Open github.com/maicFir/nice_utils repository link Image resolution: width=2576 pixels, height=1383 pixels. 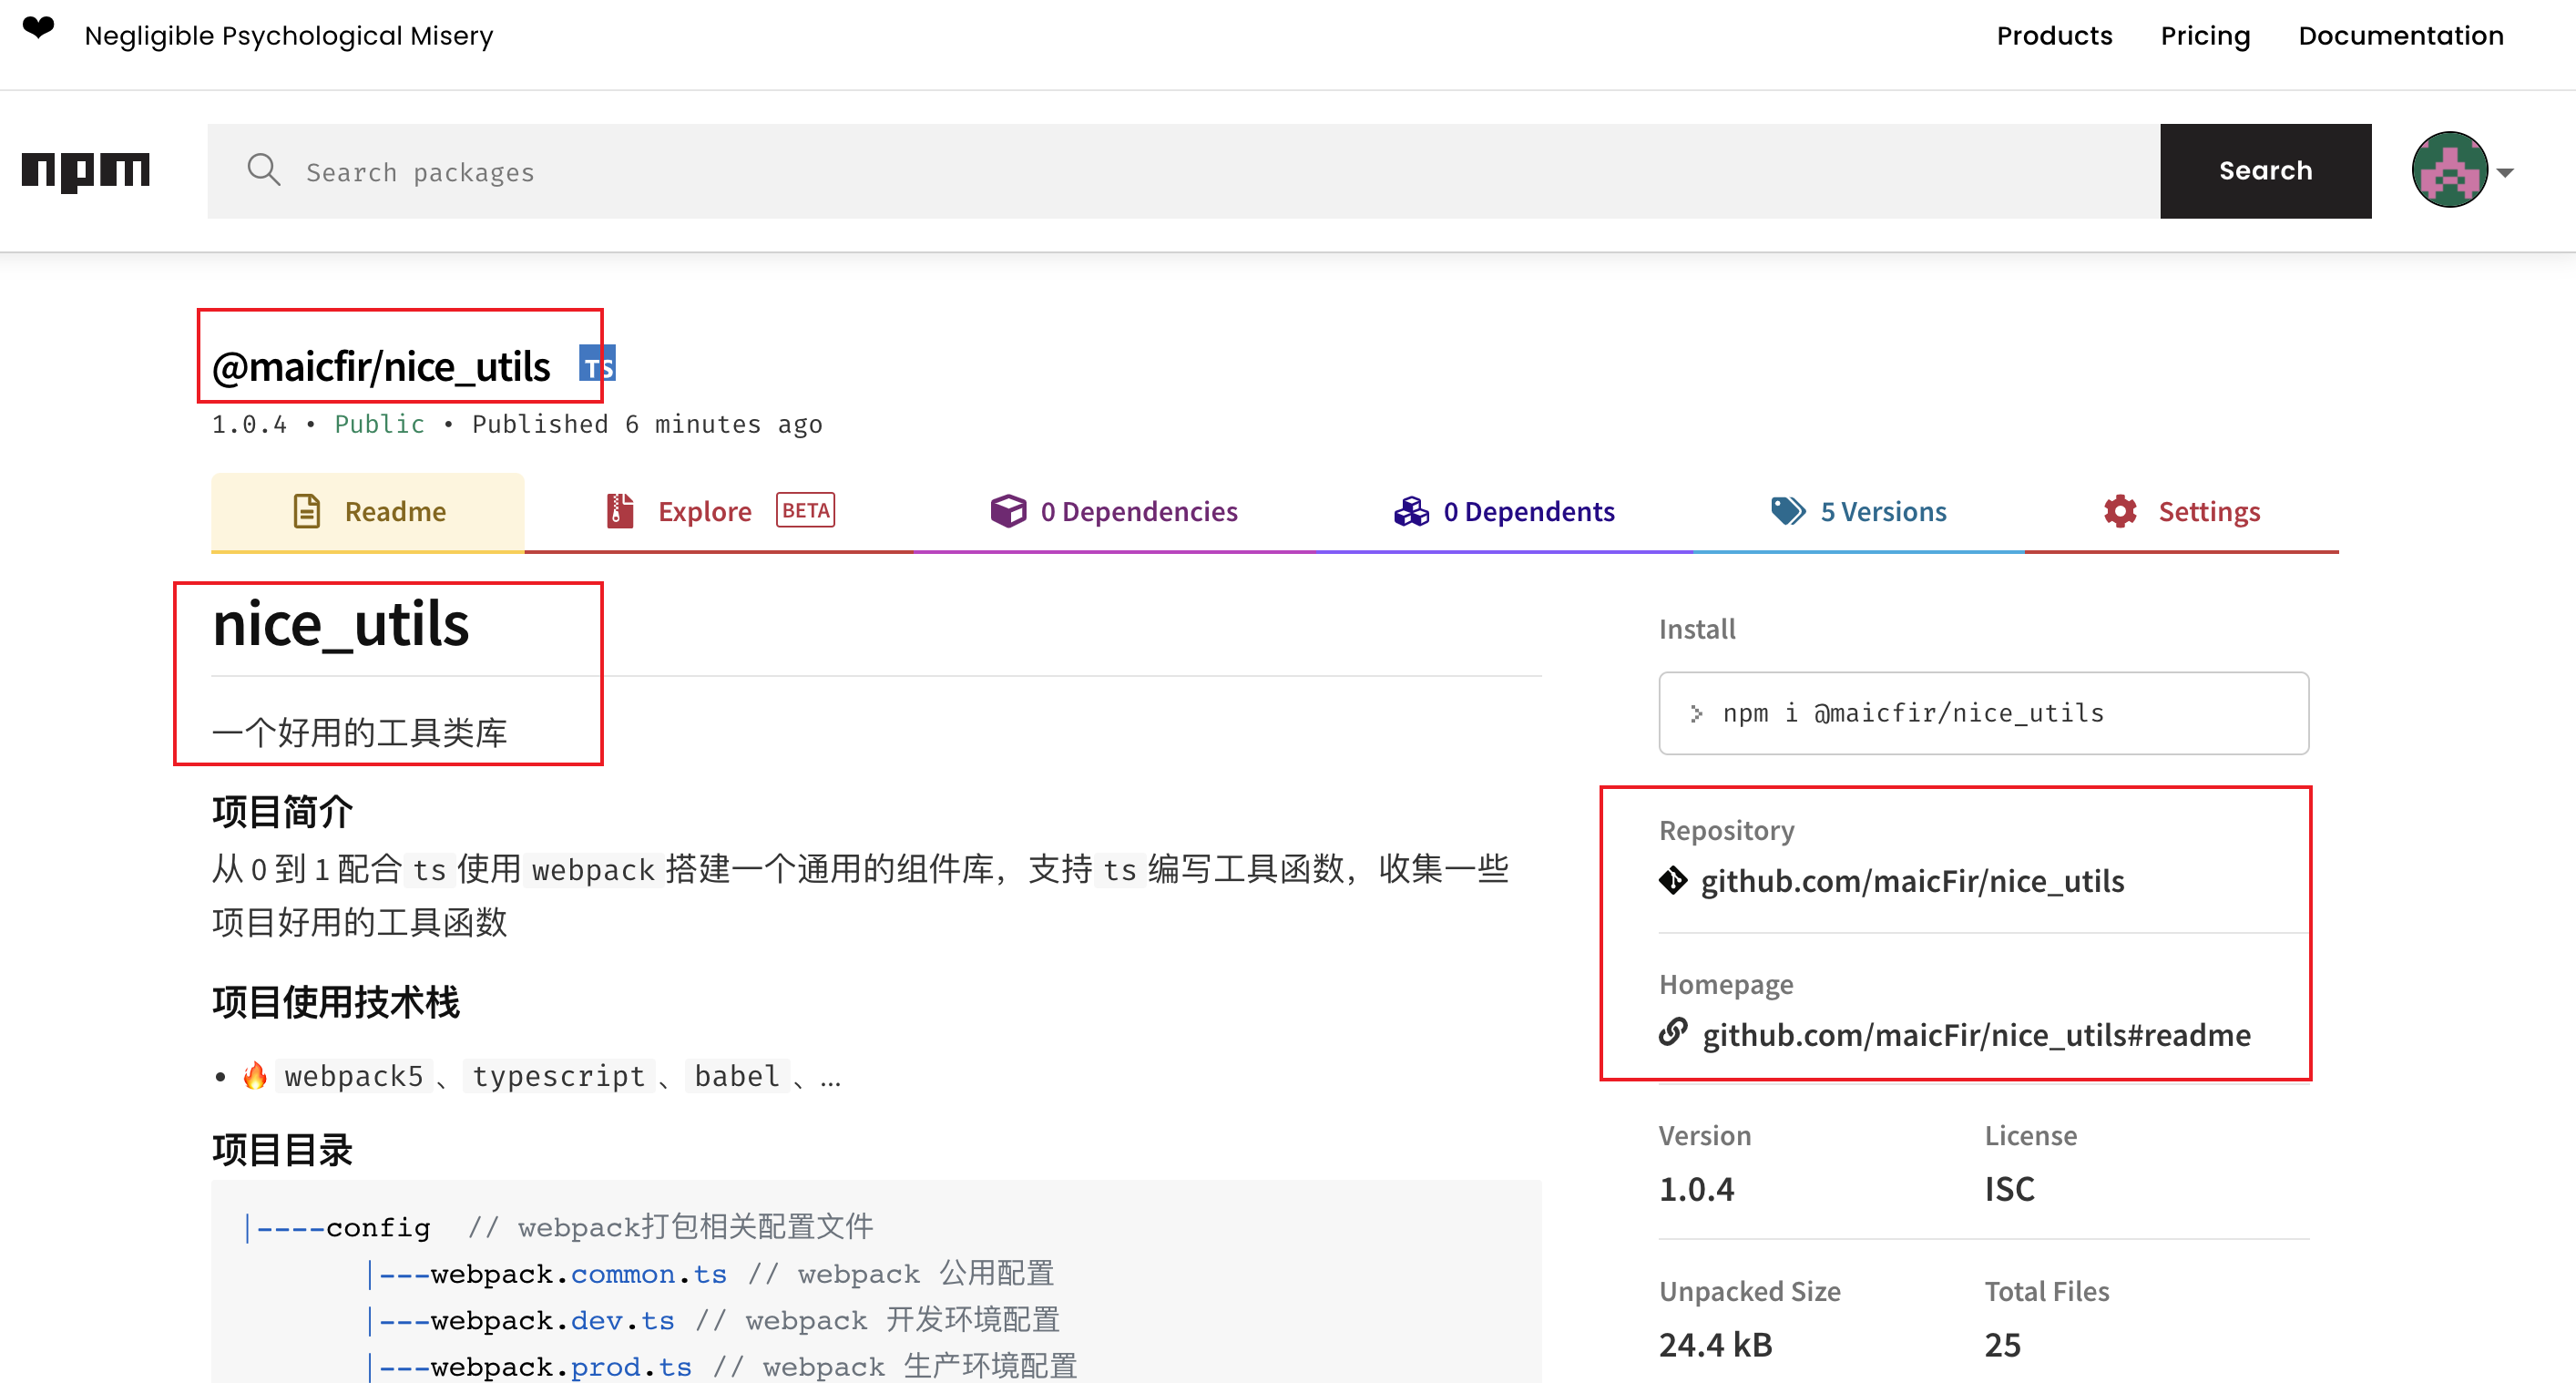(x=1912, y=881)
